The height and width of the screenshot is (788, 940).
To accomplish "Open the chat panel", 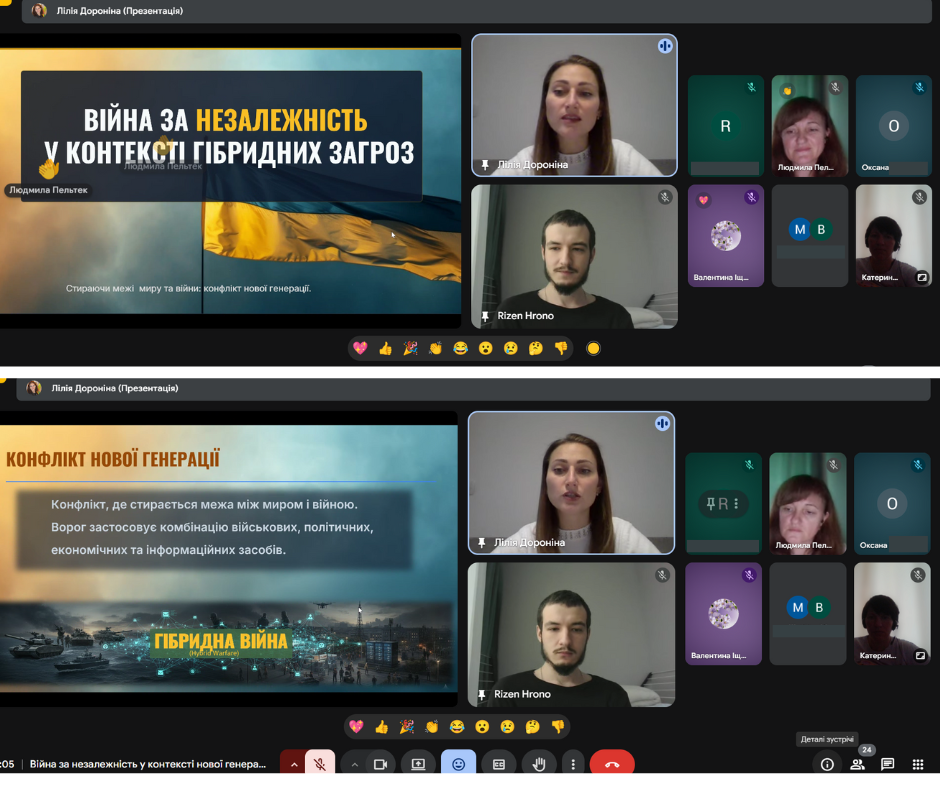I will (x=887, y=764).
